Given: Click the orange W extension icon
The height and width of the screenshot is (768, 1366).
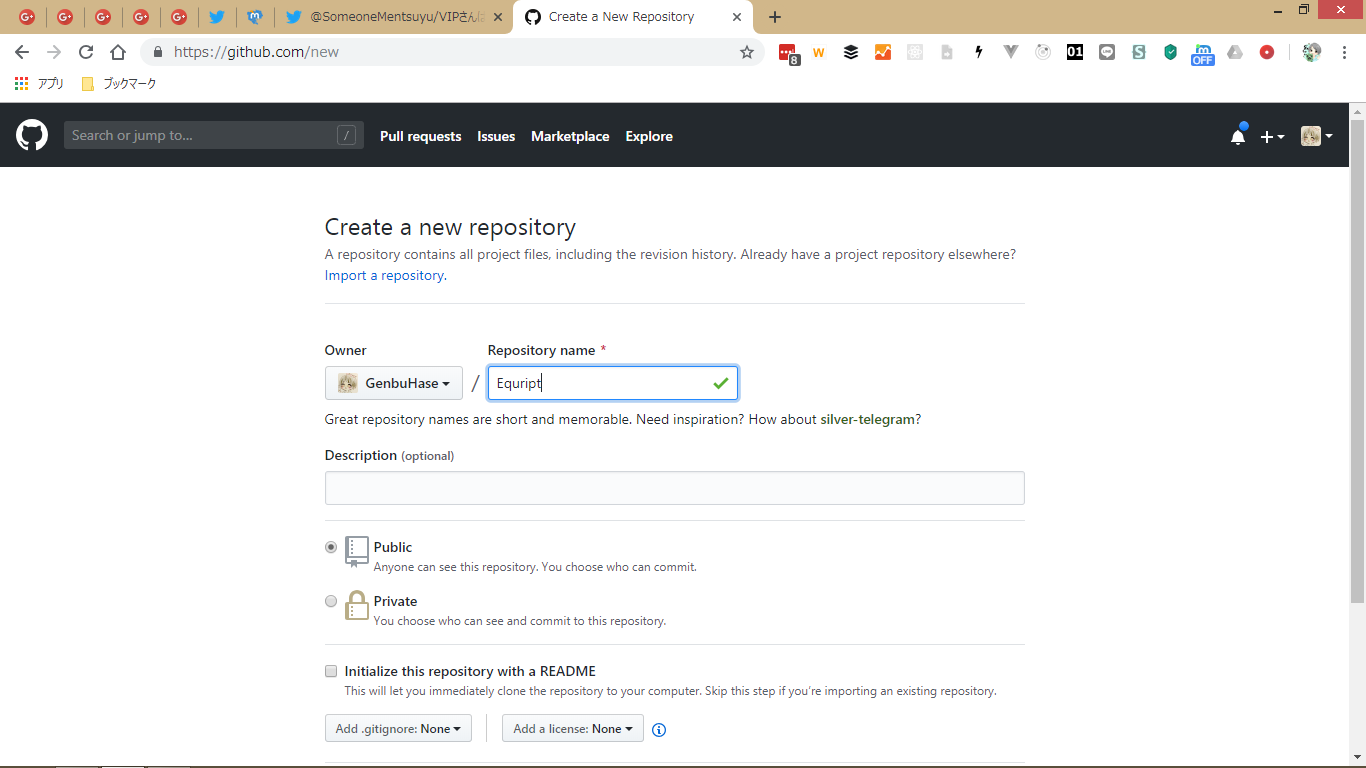Looking at the screenshot, I should (819, 52).
